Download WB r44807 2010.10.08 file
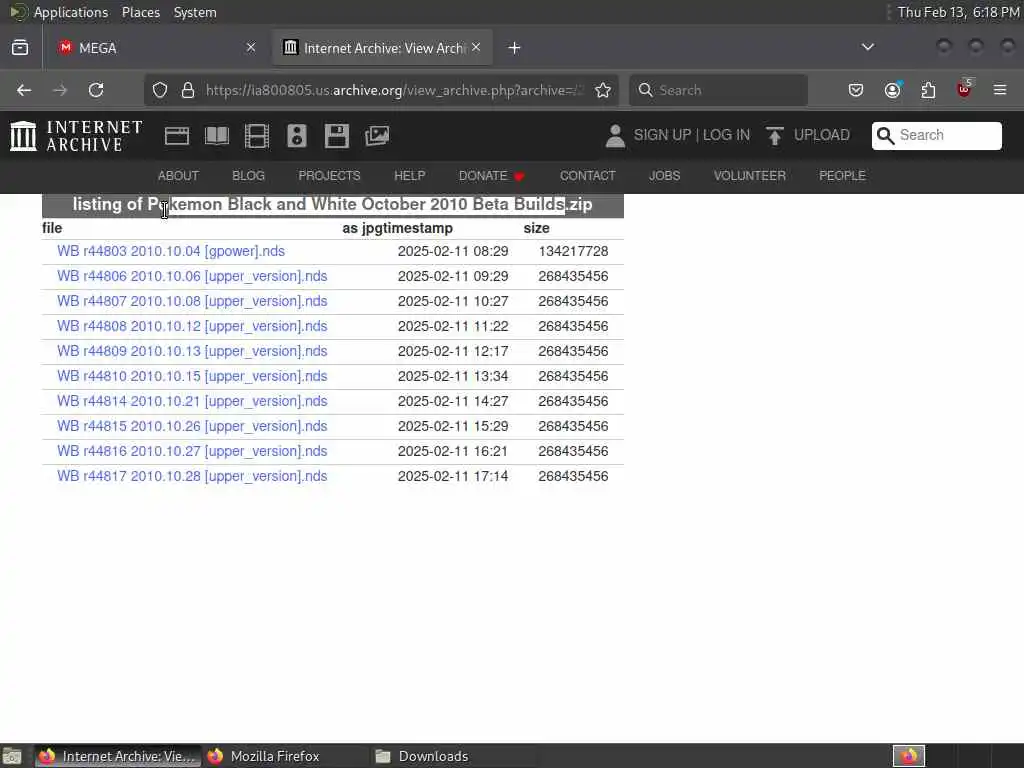Viewport: 1024px width, 768px height. (192, 301)
